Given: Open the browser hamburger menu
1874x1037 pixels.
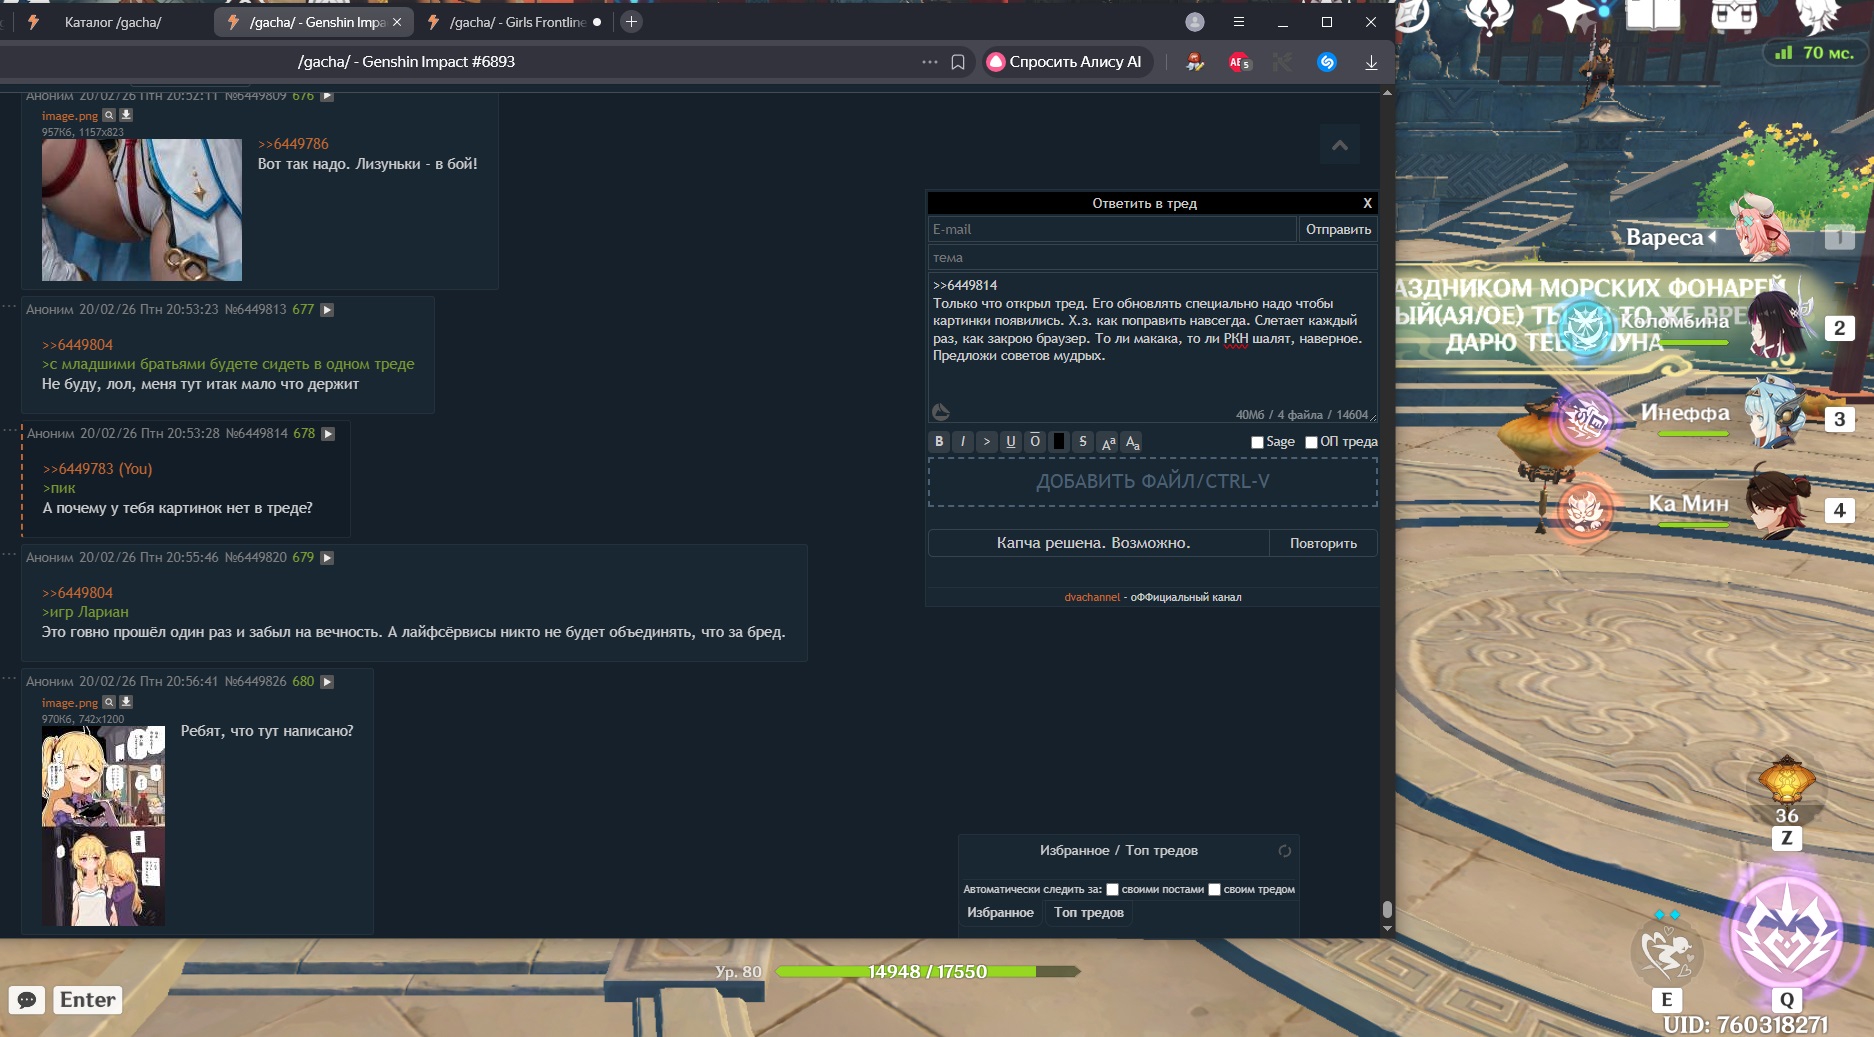Looking at the screenshot, I should [x=1239, y=22].
